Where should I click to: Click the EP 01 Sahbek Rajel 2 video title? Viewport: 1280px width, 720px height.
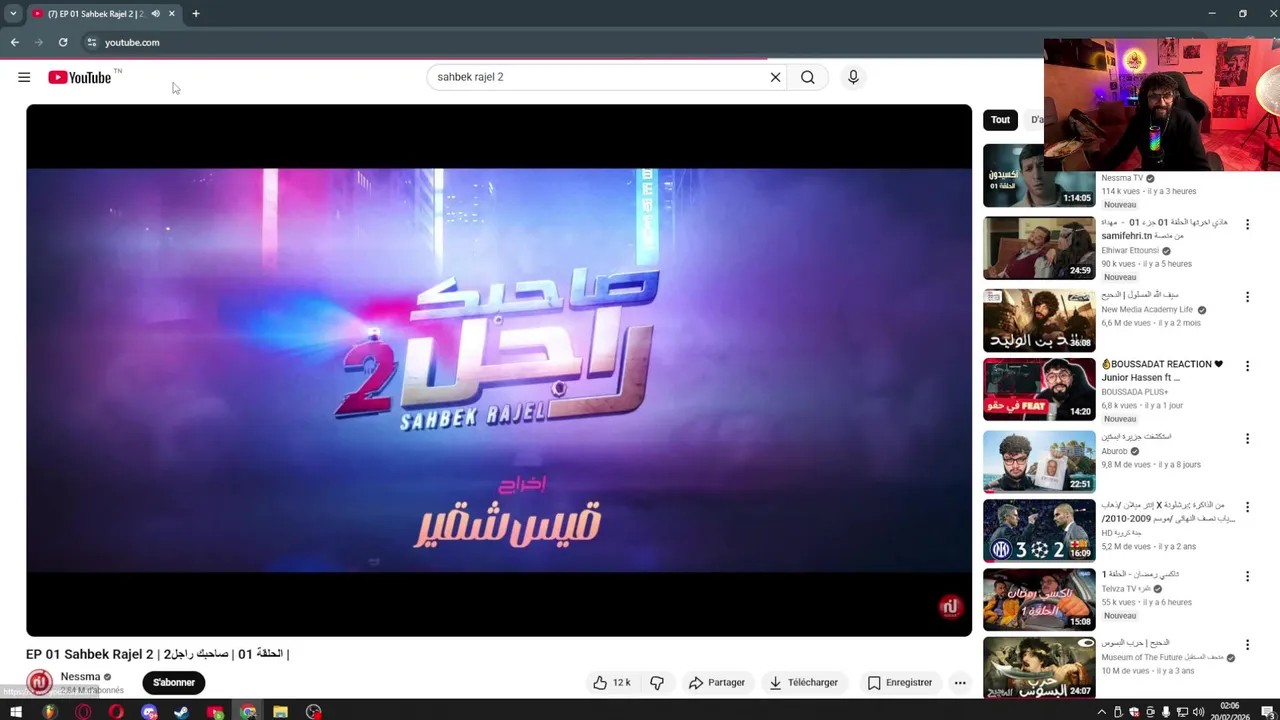pyautogui.click(x=157, y=654)
